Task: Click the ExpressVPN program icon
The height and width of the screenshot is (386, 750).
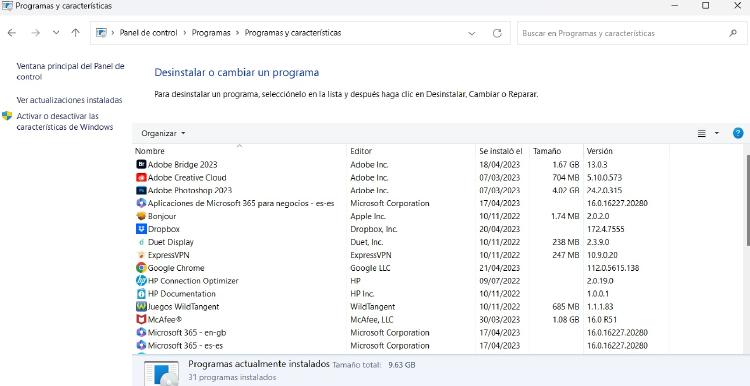Action: pos(141,255)
